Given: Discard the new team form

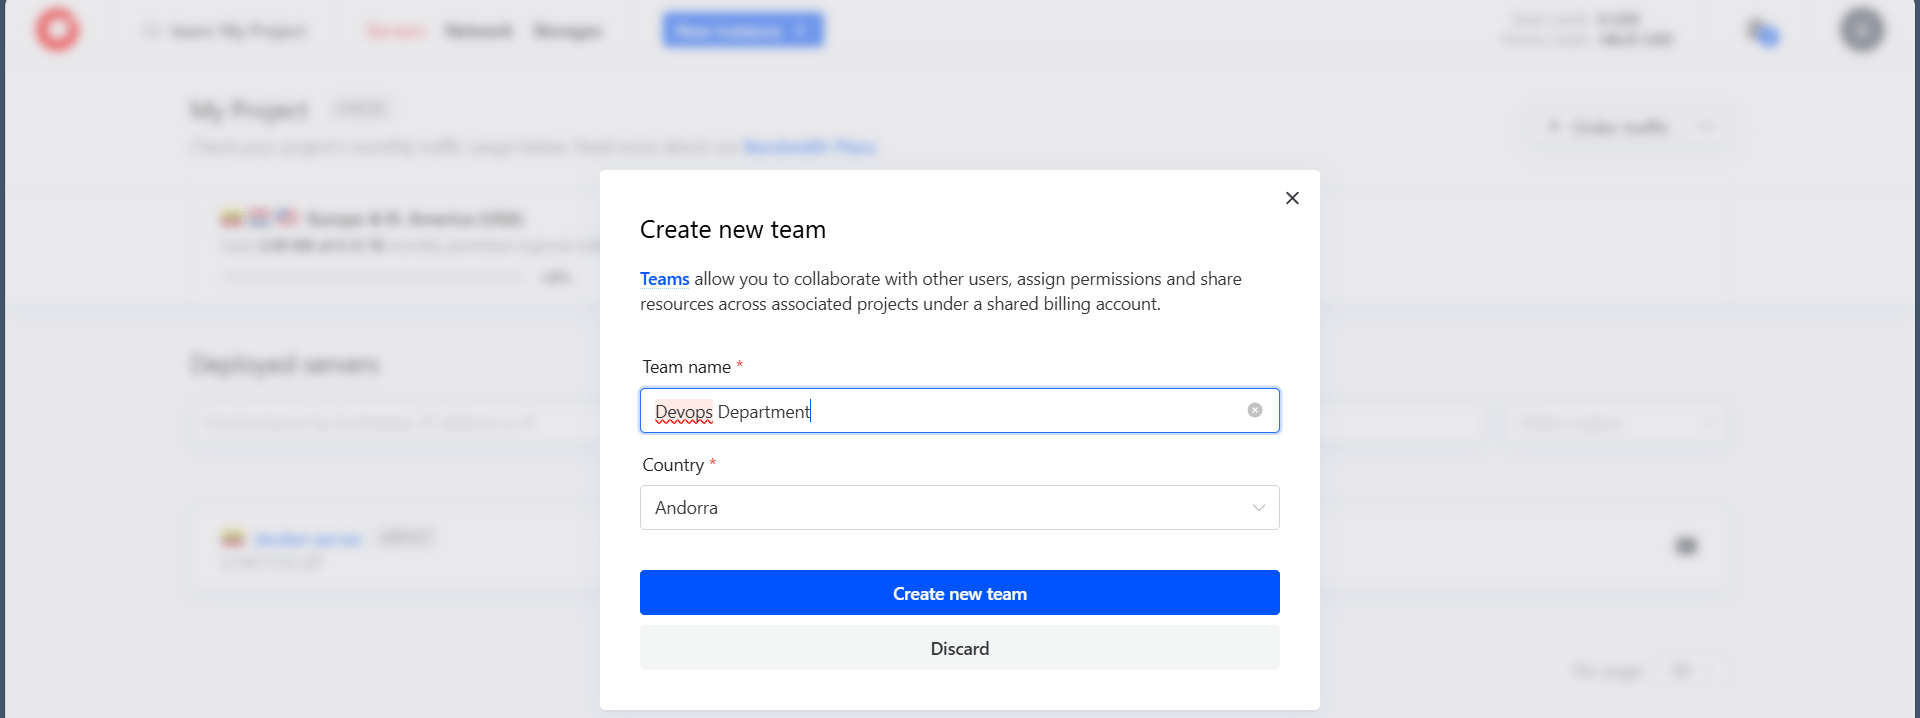Looking at the screenshot, I should 959,648.
